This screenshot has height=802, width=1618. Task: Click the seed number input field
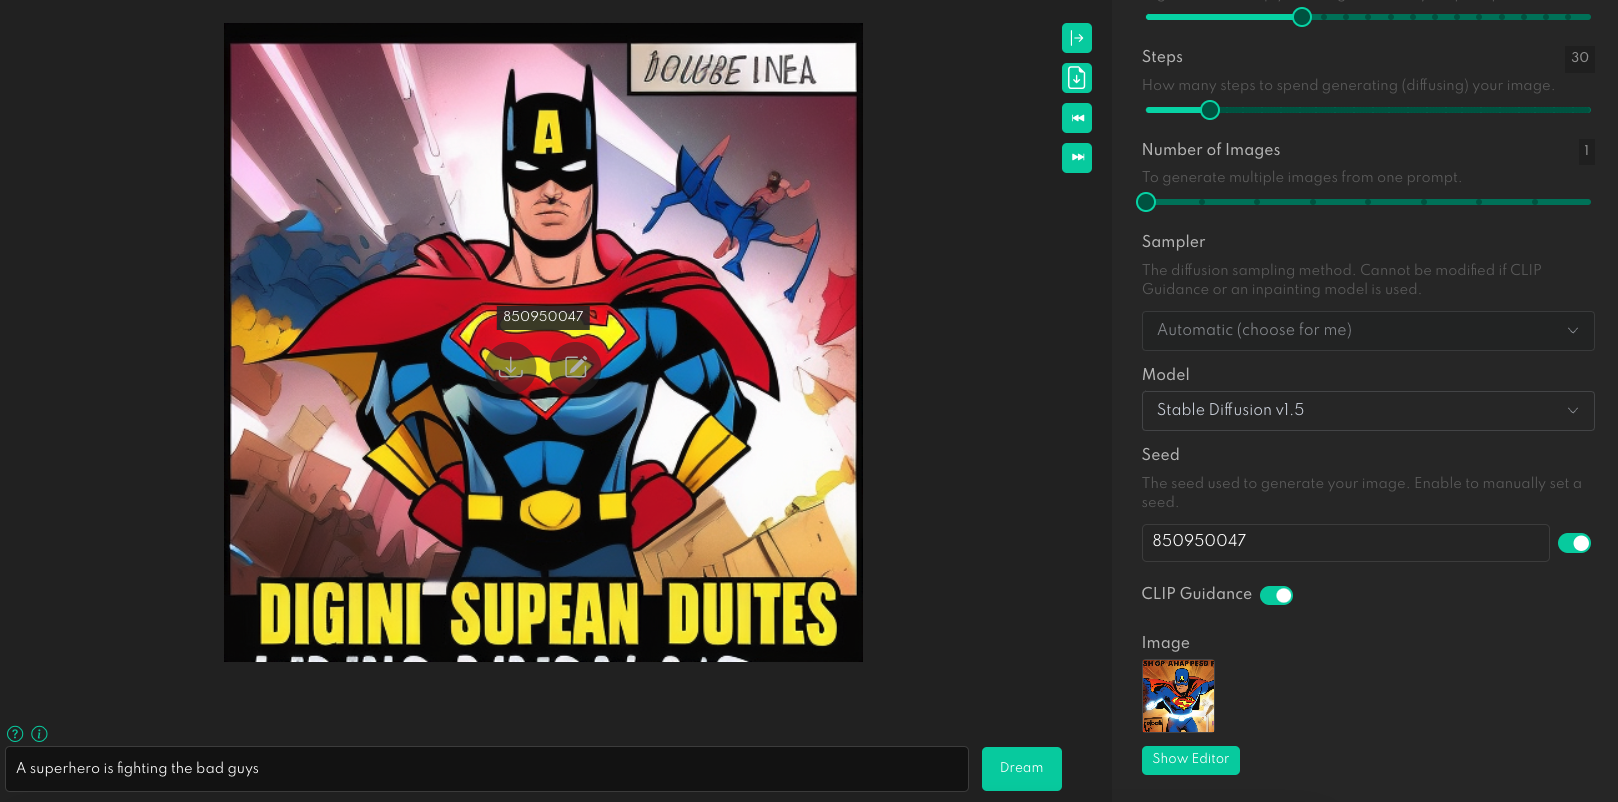pos(1346,542)
